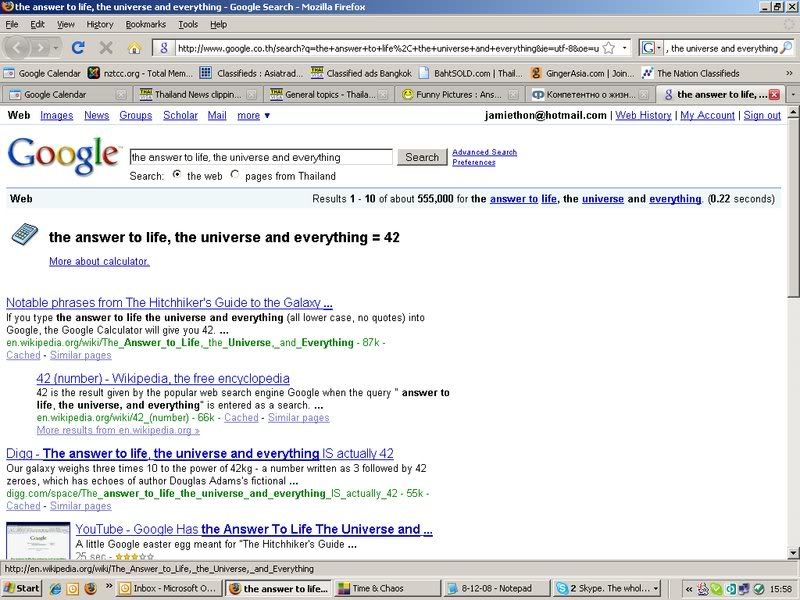The width and height of the screenshot is (800, 600).
Task: Open GingerAsia.com bookmark
Action: [x=582, y=73]
